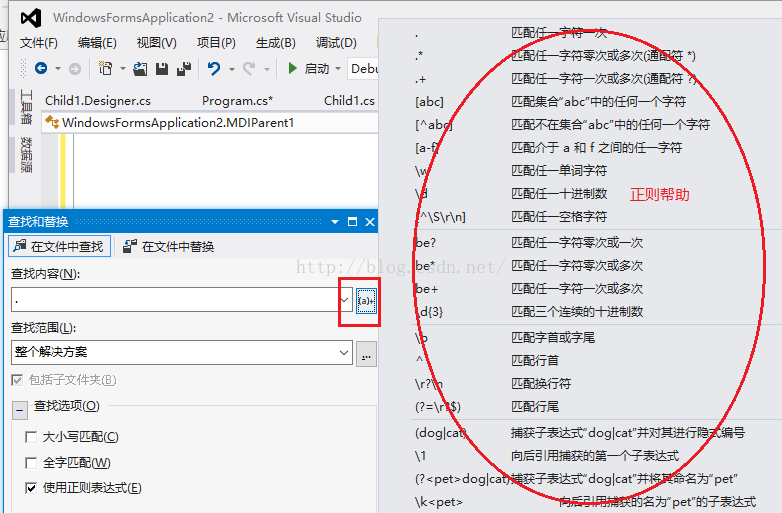
Task: Select Find in Files (在文件中查找) tab
Action: point(59,246)
